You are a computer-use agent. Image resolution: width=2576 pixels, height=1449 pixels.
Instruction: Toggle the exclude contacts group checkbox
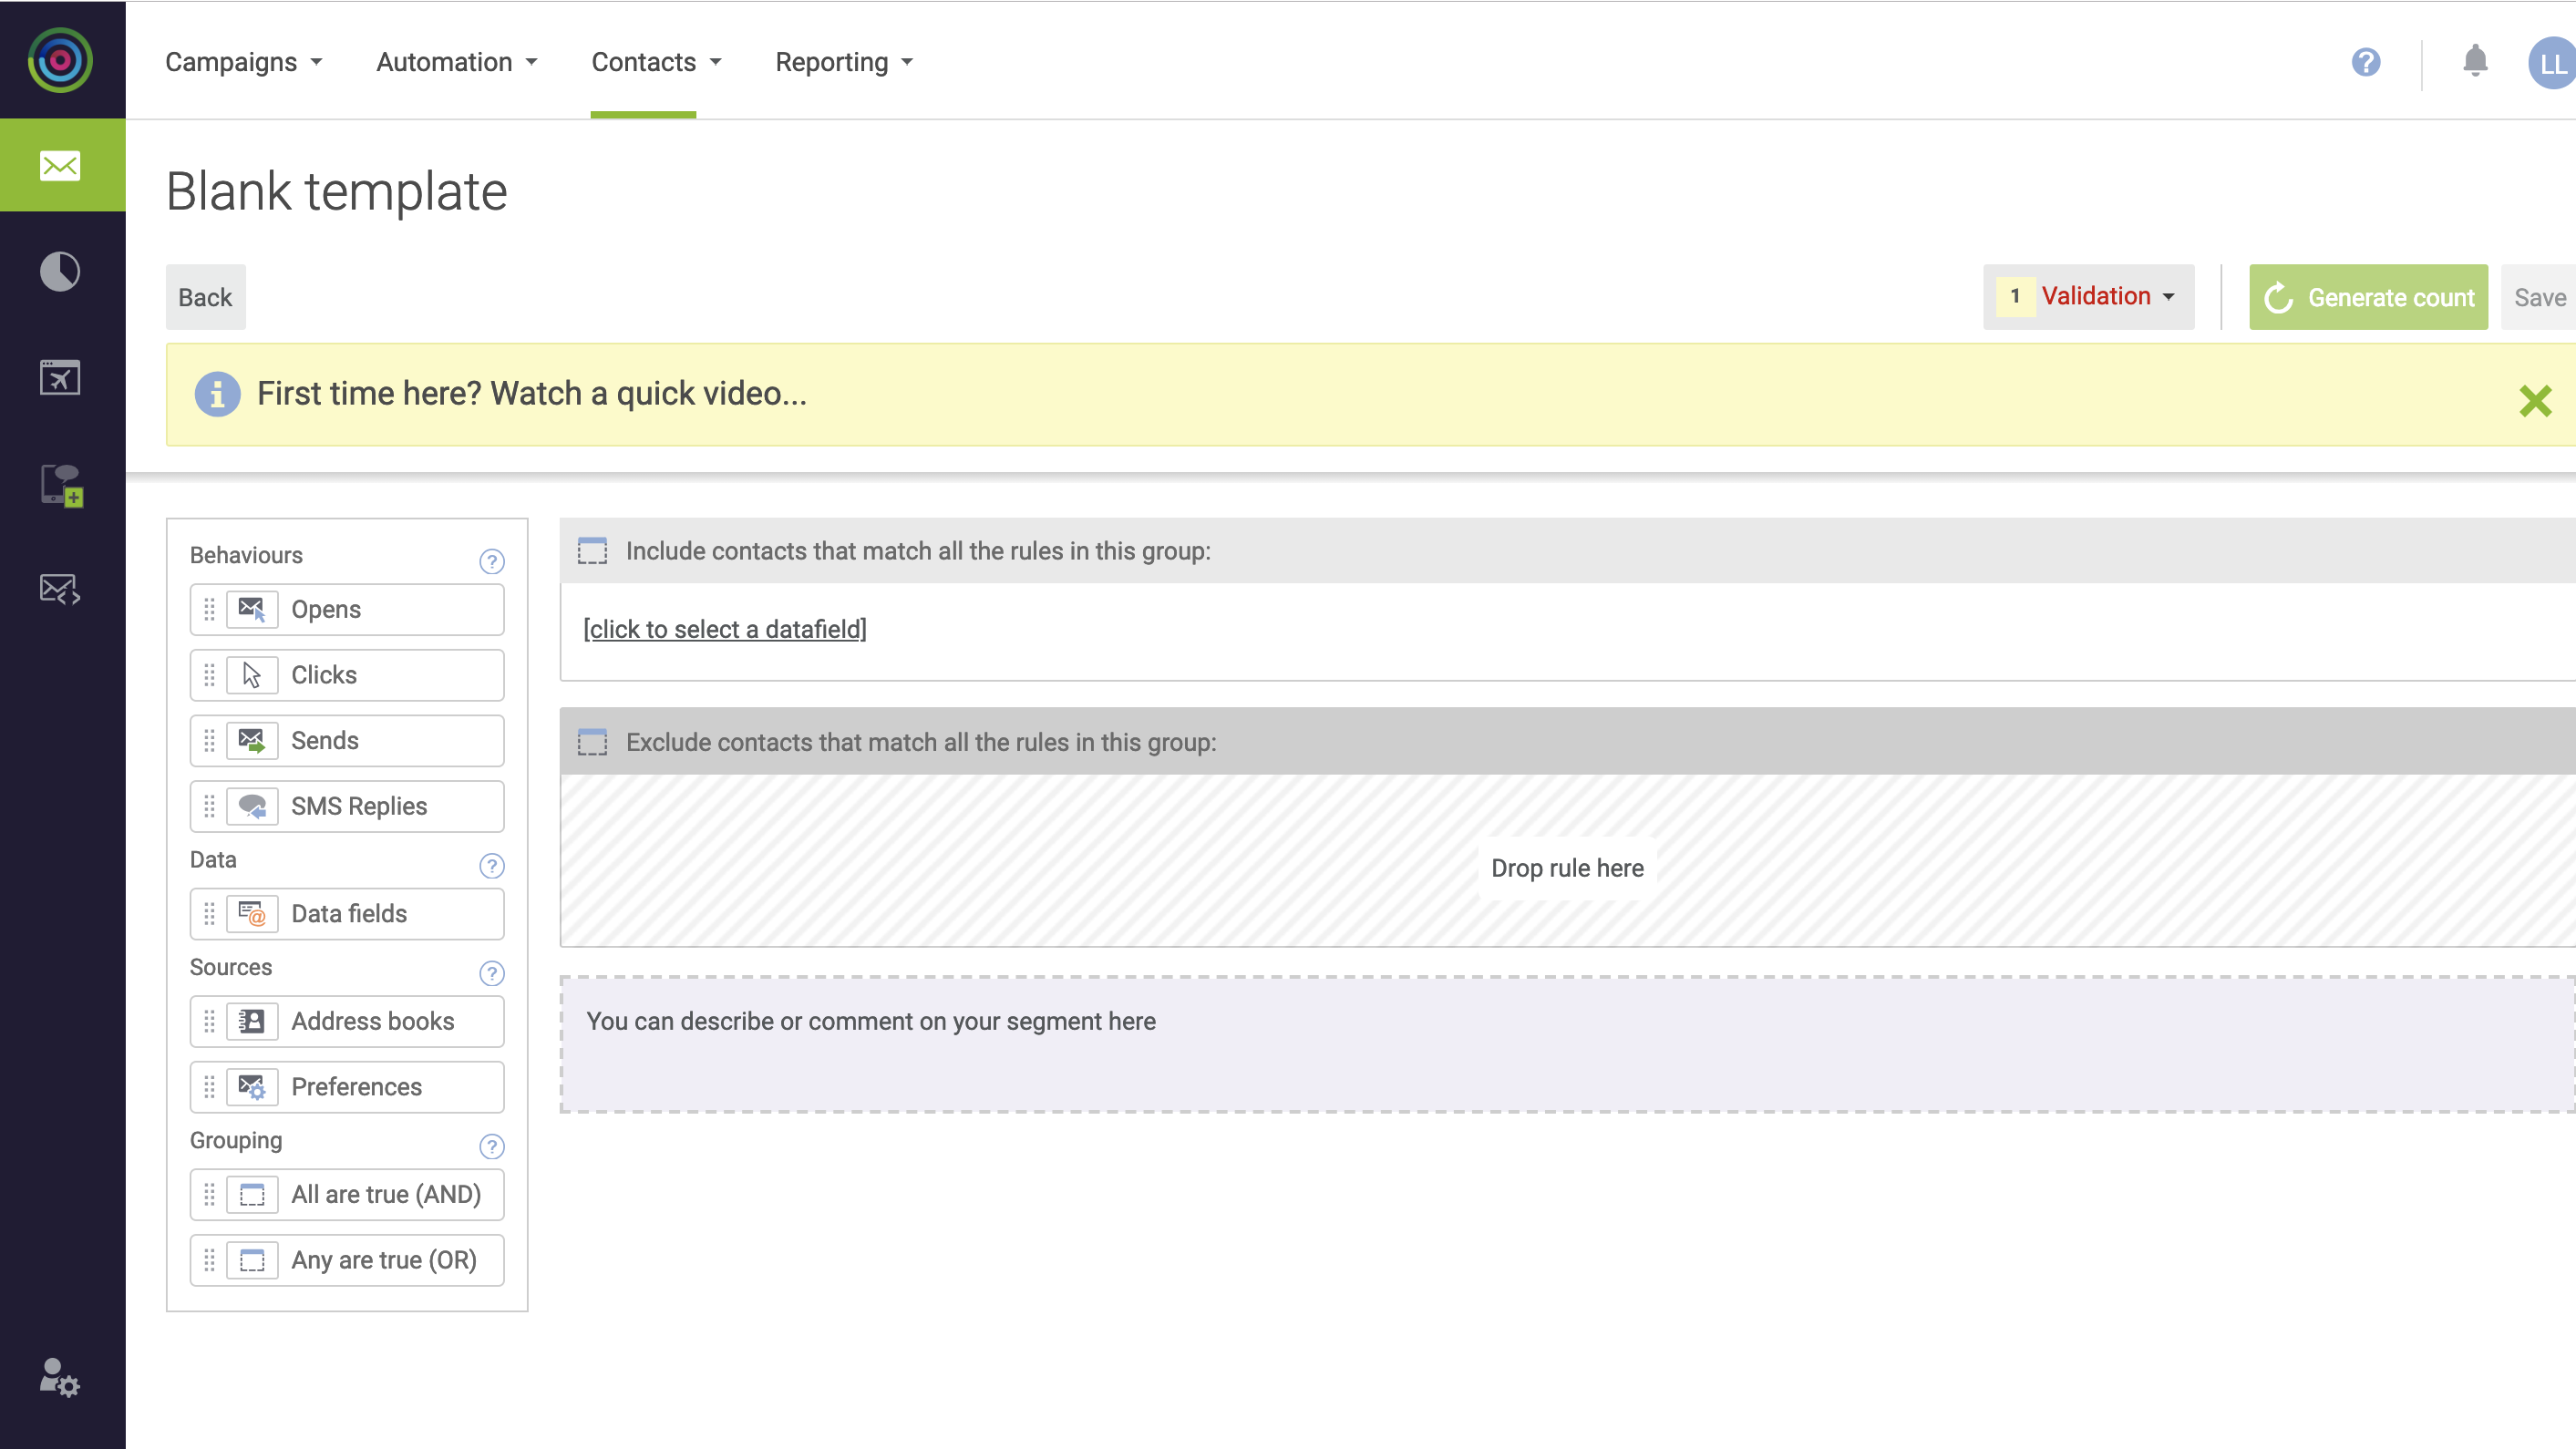591,741
